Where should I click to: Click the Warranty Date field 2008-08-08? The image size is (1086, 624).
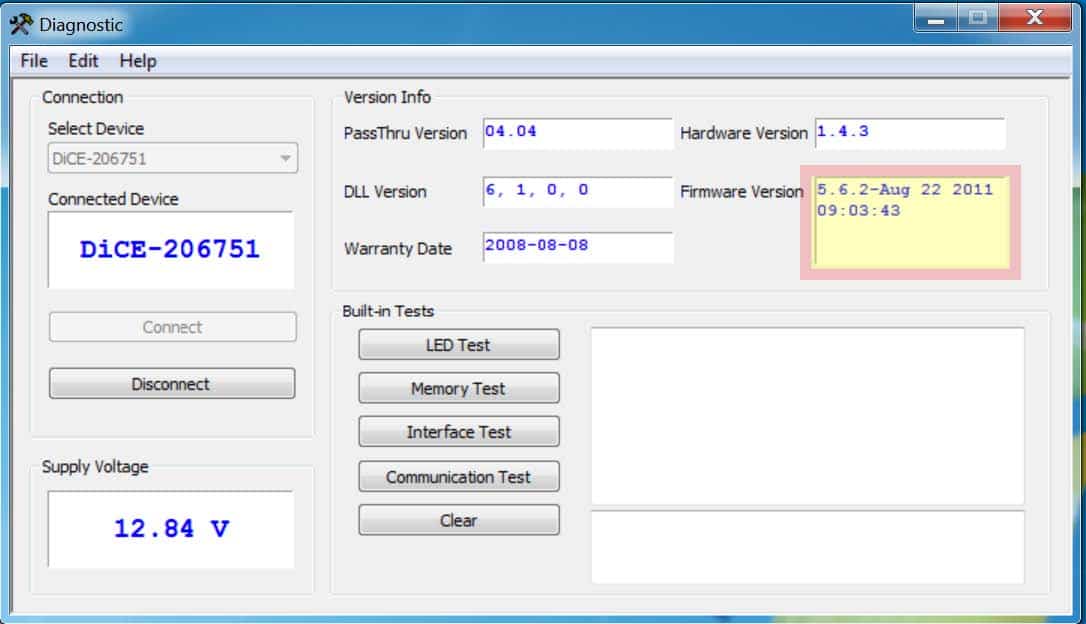[x=578, y=247]
